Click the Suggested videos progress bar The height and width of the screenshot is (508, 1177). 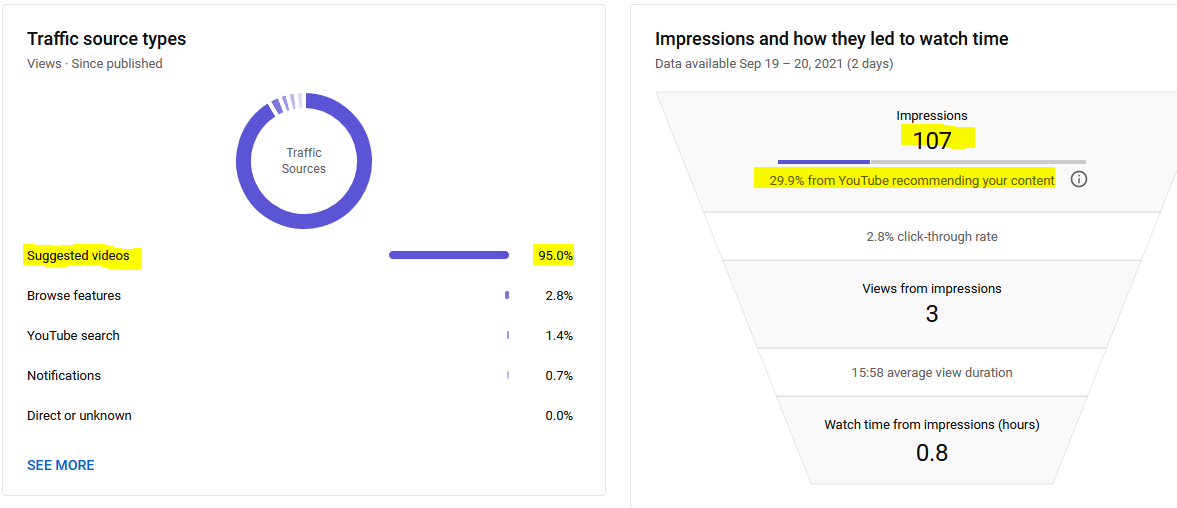tap(449, 255)
